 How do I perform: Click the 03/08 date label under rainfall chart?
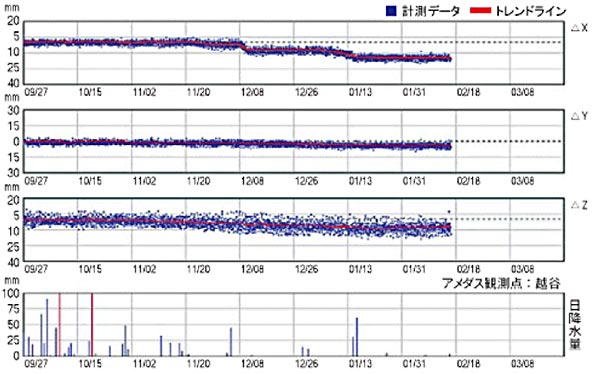pyautogui.click(x=522, y=363)
